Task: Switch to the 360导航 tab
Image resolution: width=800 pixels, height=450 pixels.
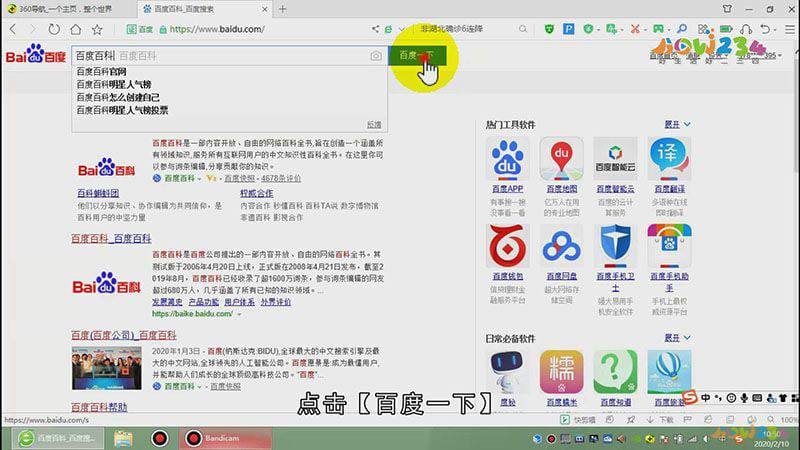Action: (x=66, y=9)
